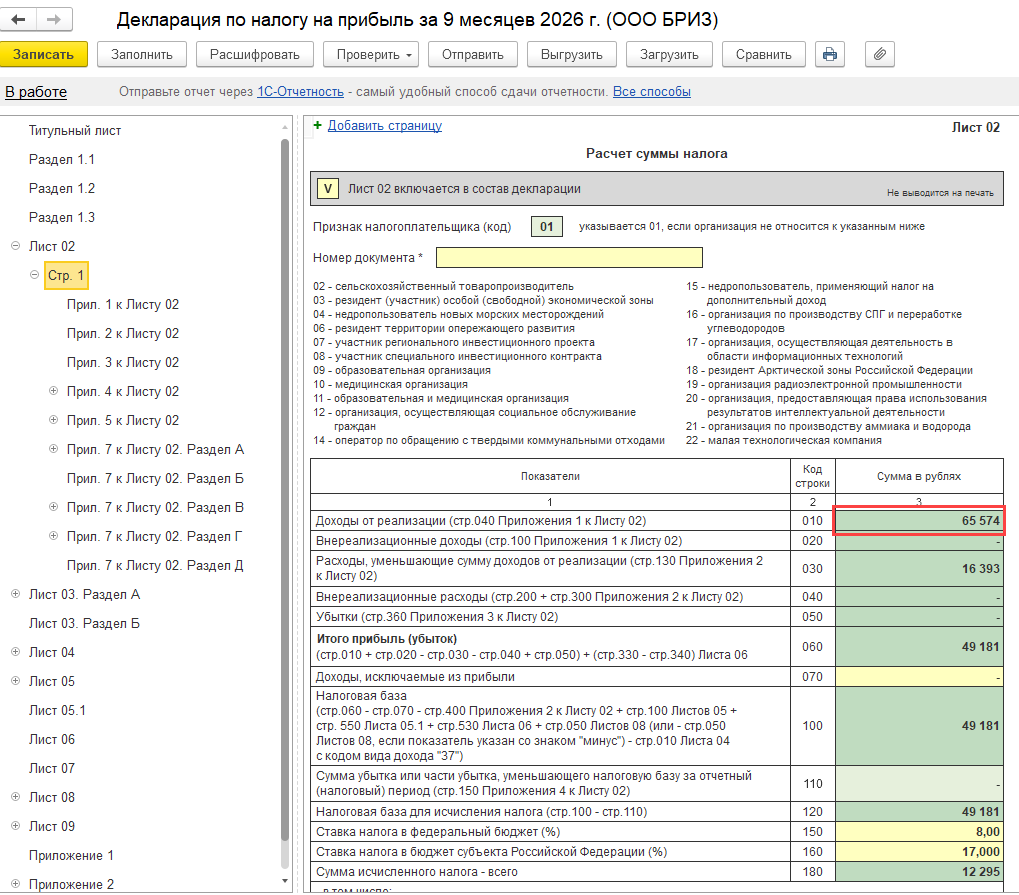
Task: Select line 020 Внереализационные доходы amount cell
Action: click(919, 541)
